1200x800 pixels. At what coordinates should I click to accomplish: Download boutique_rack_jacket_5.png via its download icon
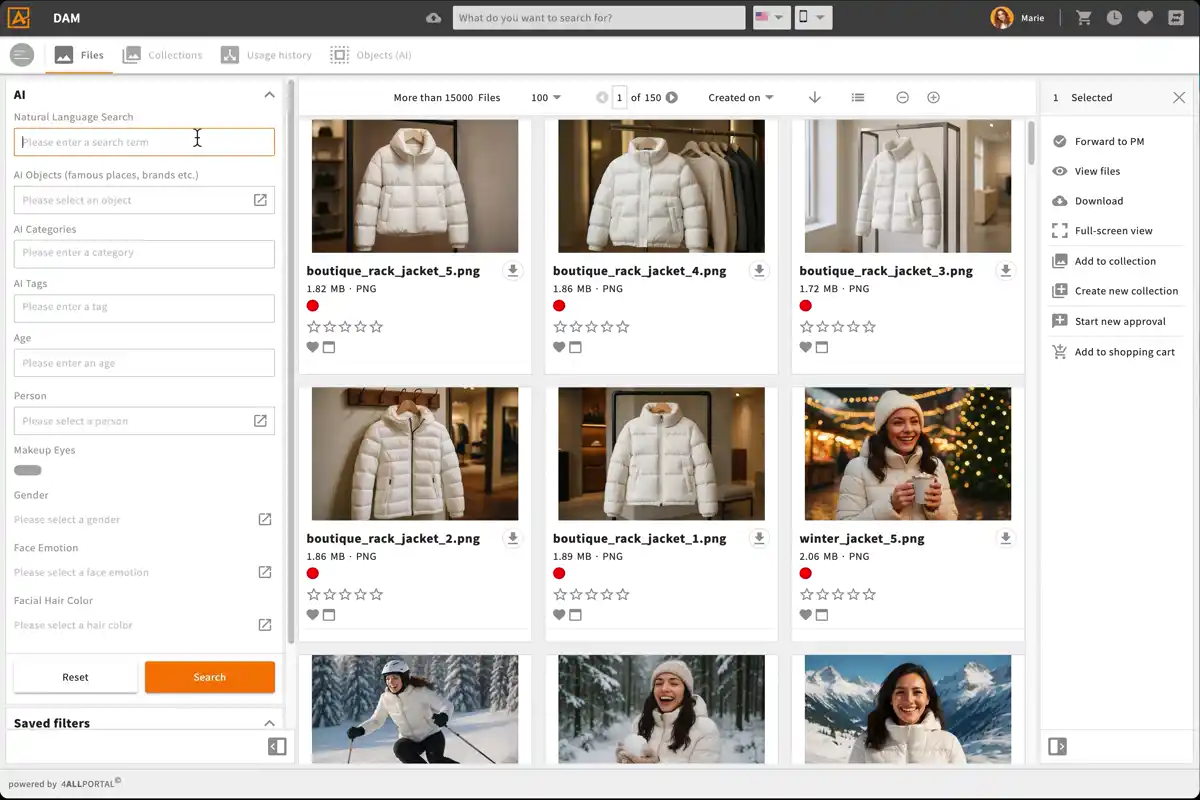pos(512,271)
